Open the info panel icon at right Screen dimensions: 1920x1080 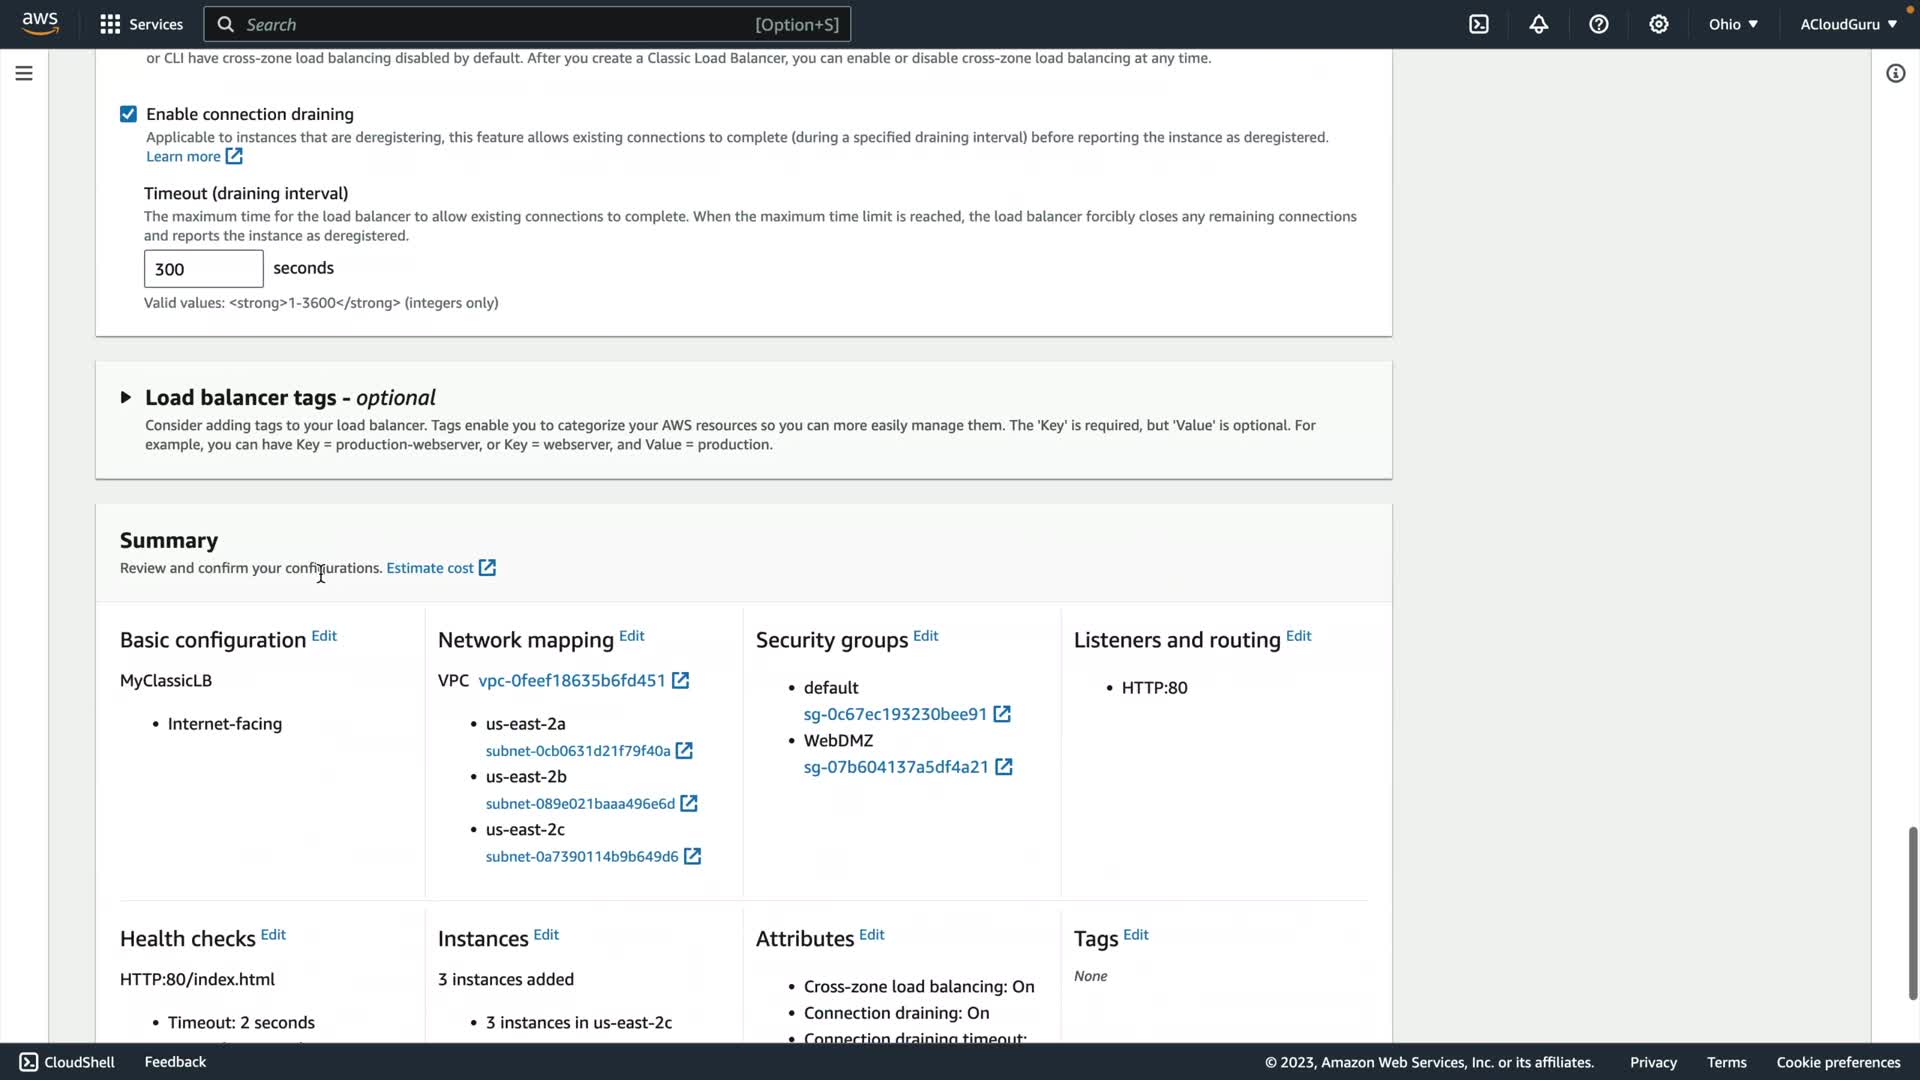(x=1895, y=73)
